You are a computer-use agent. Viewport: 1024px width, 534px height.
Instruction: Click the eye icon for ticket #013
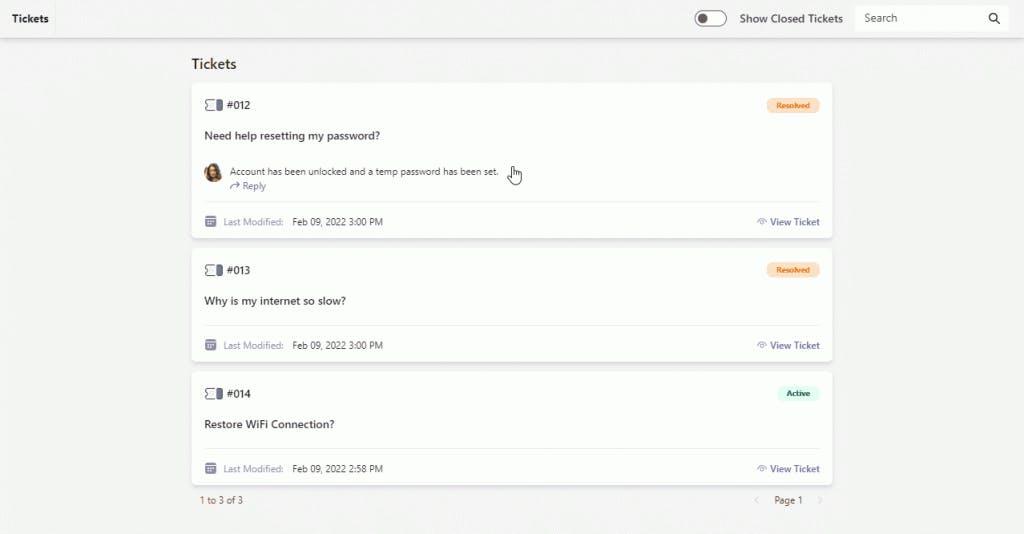tap(762, 346)
